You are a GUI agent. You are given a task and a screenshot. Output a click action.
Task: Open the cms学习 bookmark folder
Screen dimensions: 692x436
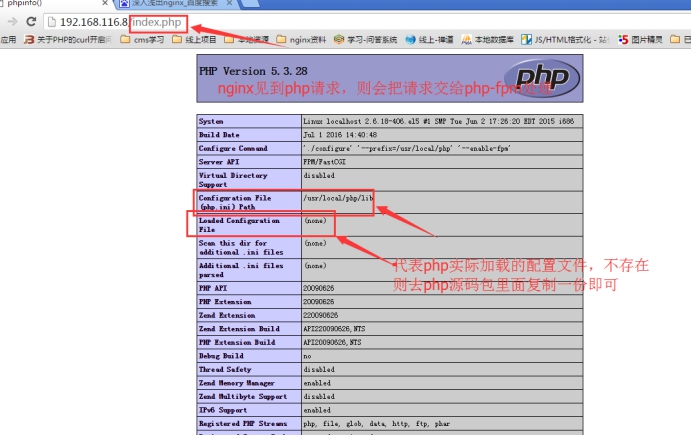click(142, 40)
